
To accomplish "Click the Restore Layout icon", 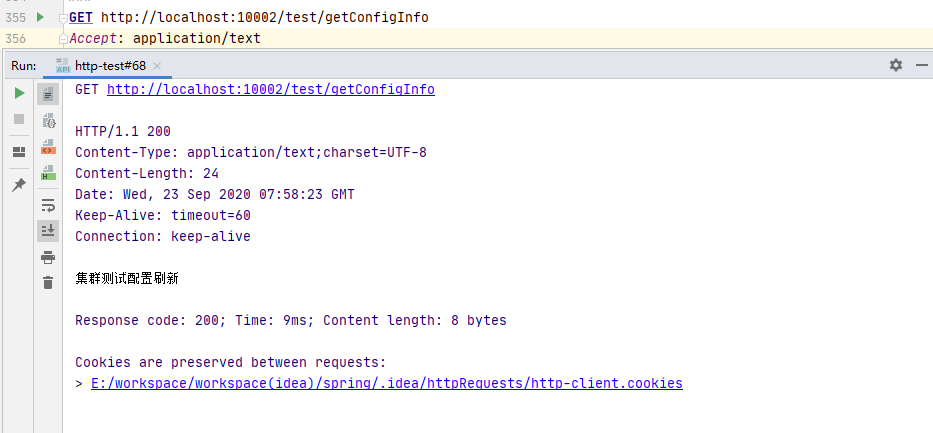I will [19, 152].
